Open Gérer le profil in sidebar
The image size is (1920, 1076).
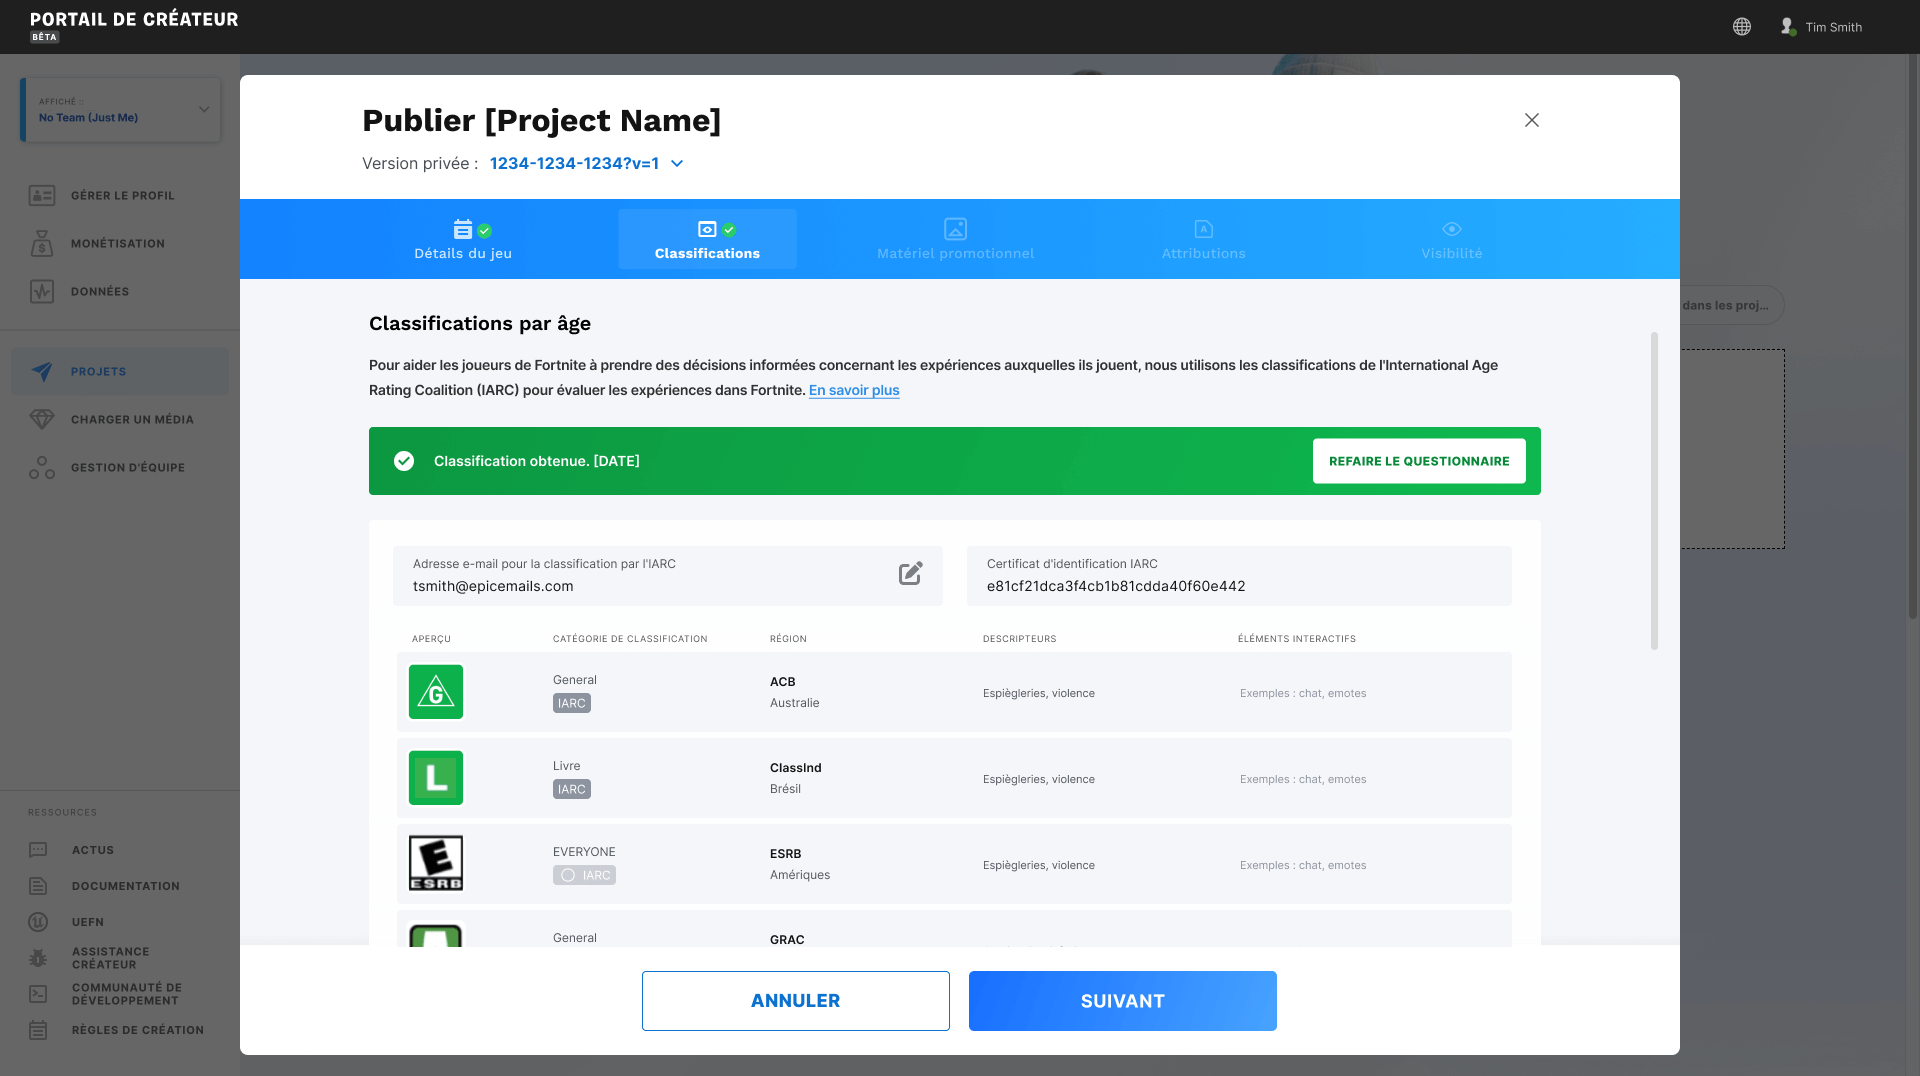[x=120, y=195]
